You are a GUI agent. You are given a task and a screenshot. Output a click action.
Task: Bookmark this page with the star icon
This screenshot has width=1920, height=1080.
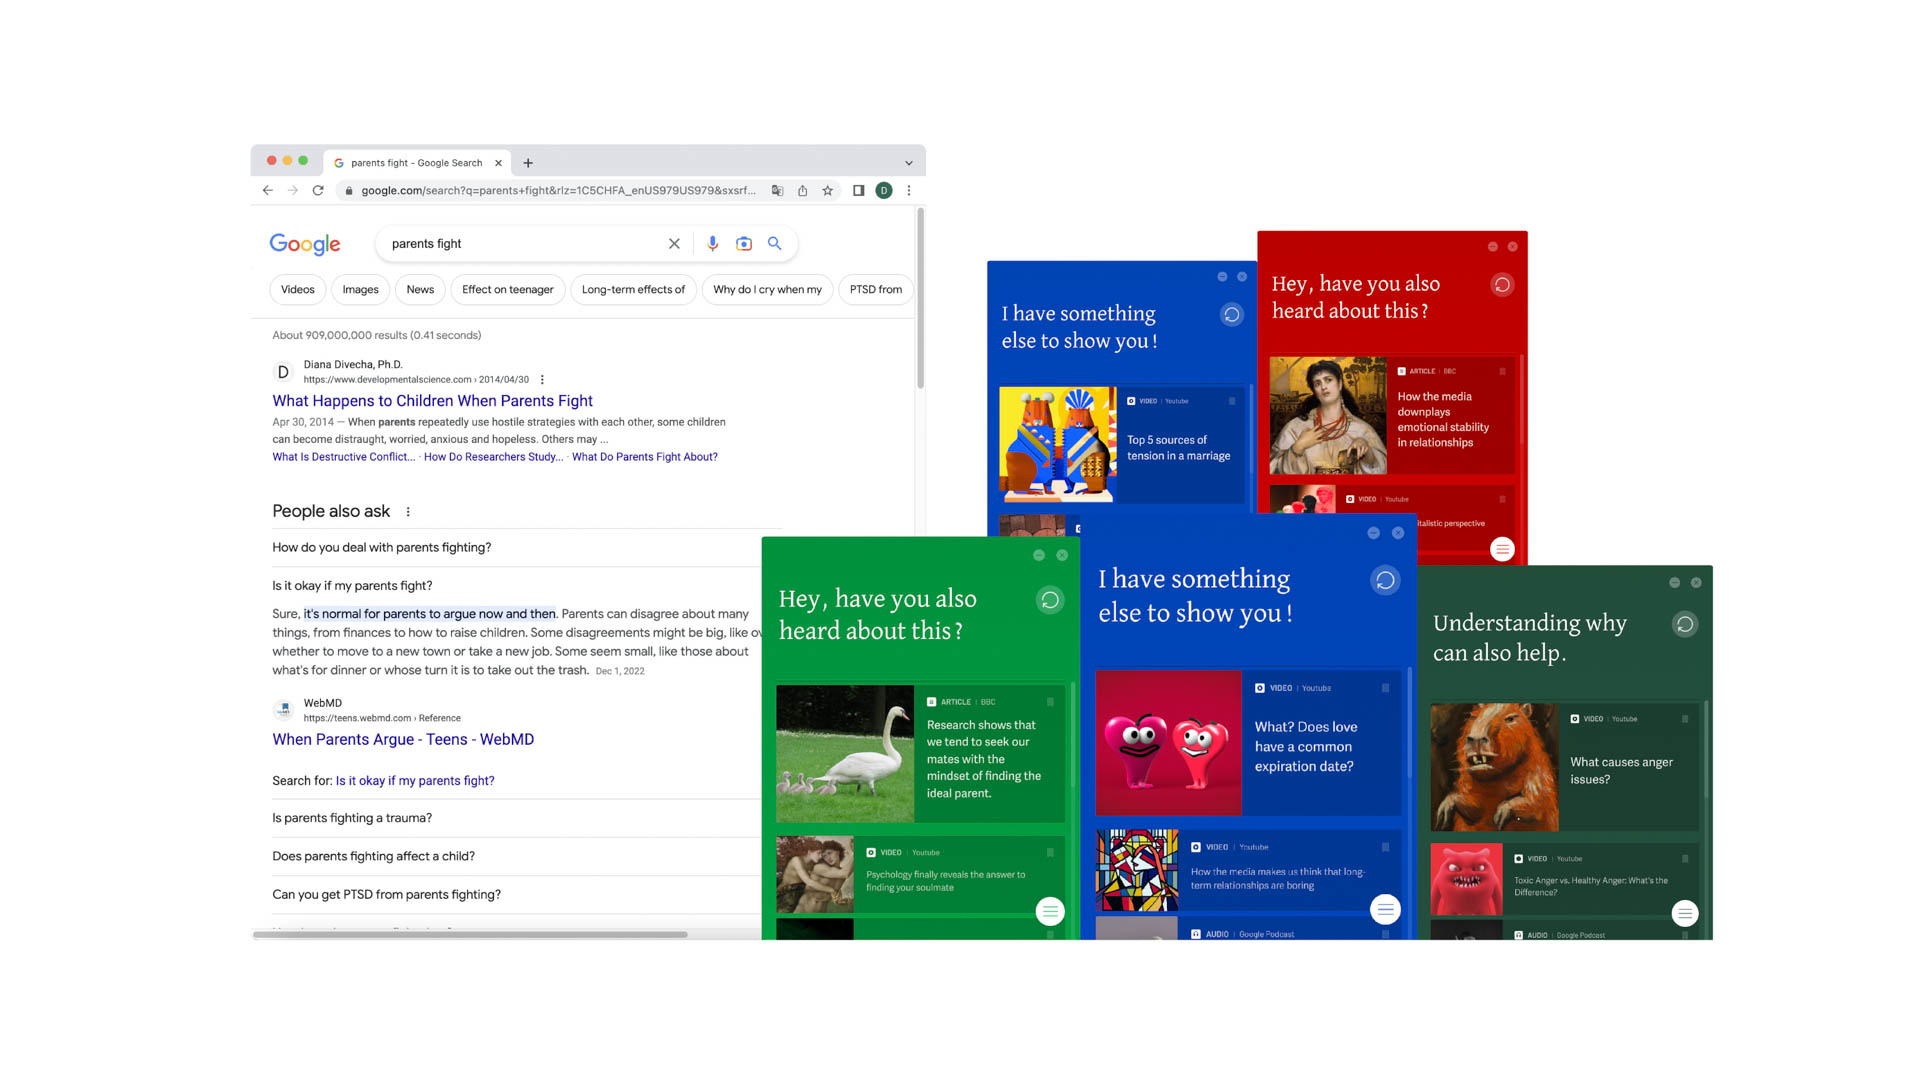click(827, 190)
